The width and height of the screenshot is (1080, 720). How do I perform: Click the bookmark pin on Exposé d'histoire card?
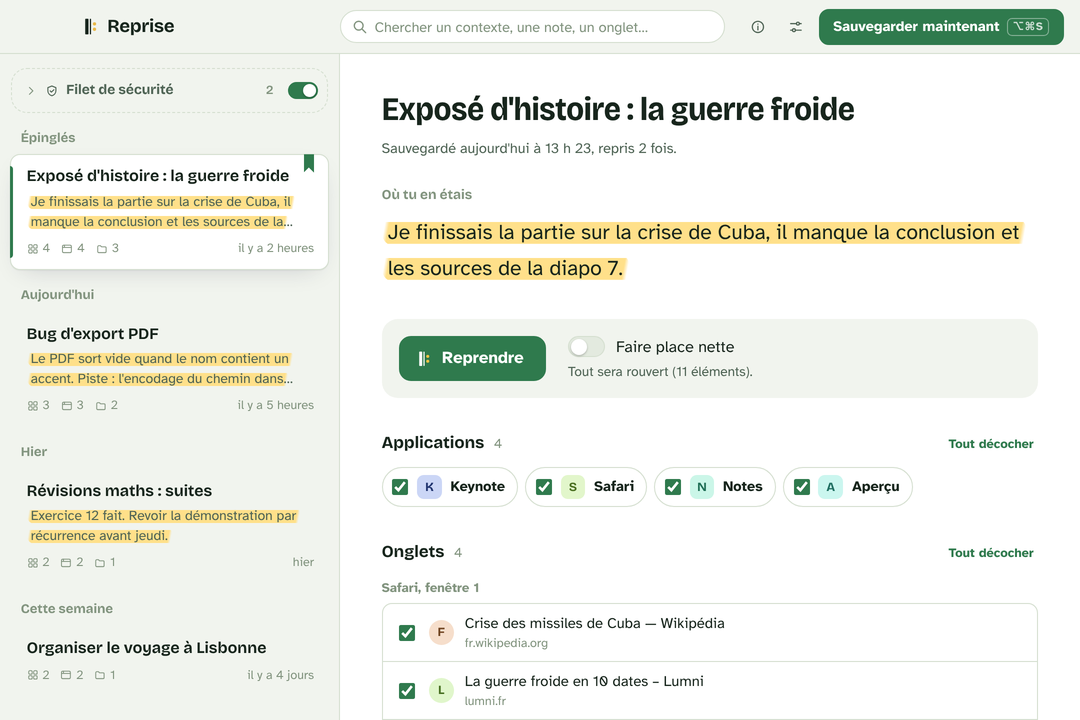coord(309,163)
